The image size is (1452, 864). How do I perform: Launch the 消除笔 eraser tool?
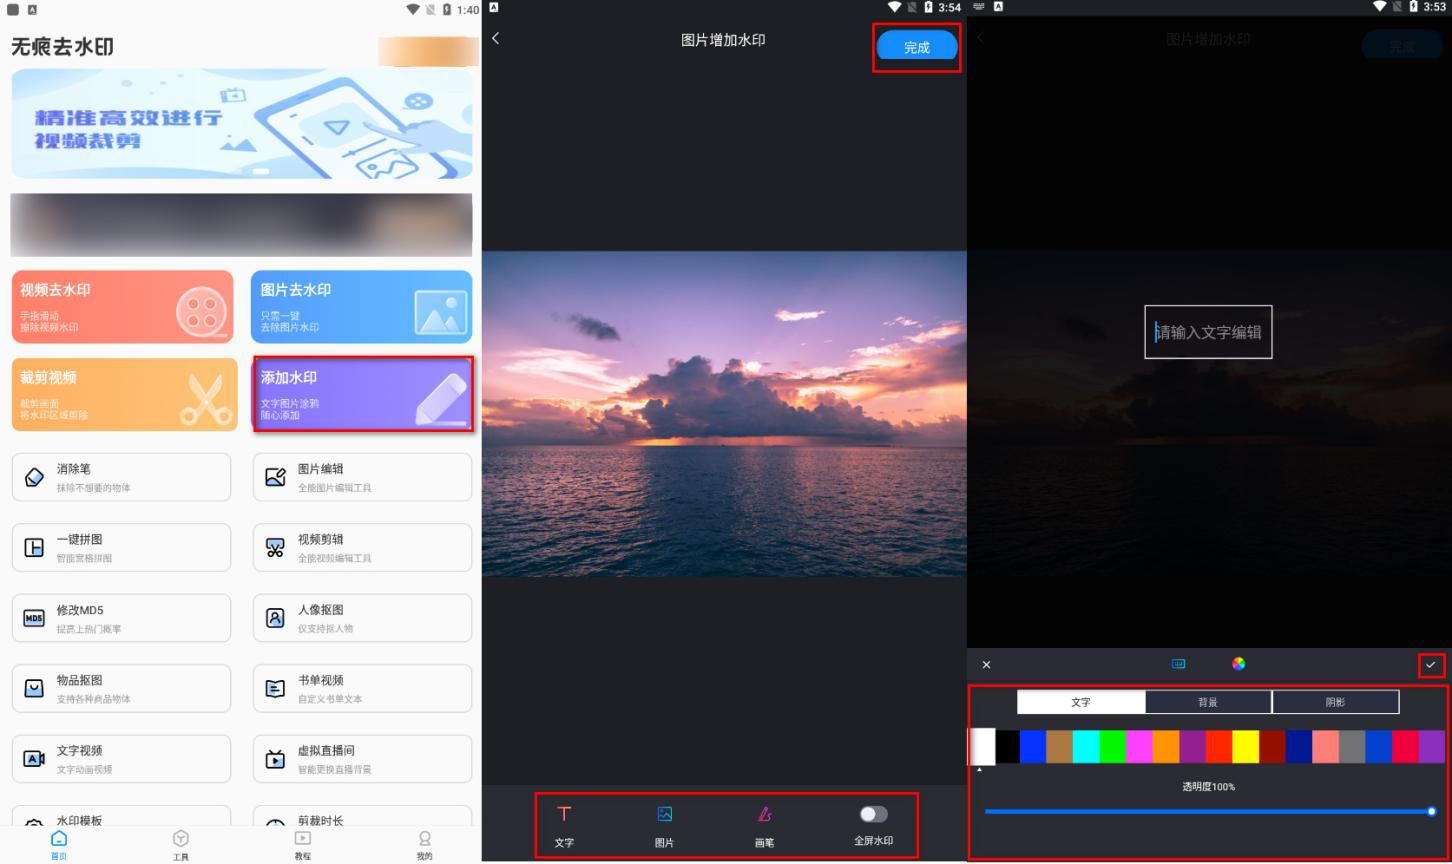(x=122, y=477)
